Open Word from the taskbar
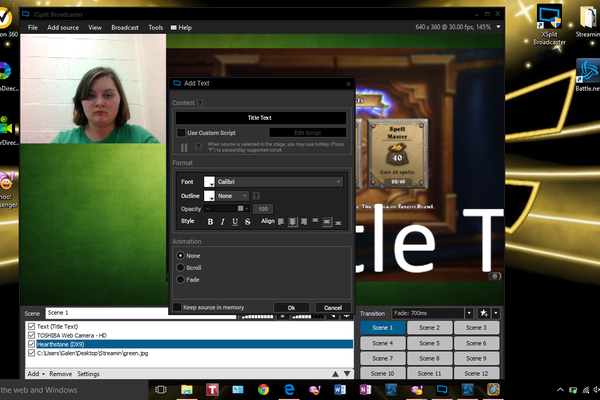Screen dimensions: 600x400 340,390
